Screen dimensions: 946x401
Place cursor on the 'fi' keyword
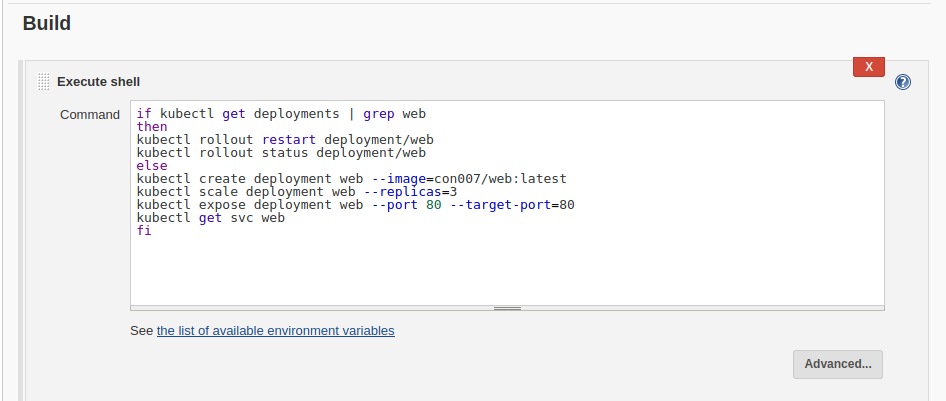(144, 231)
